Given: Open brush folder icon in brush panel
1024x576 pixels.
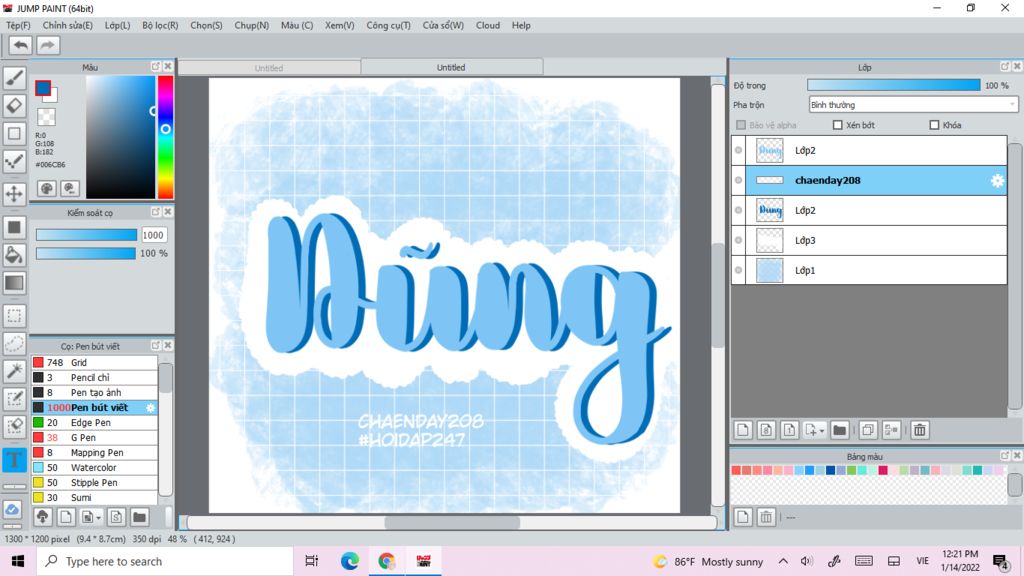Looking at the screenshot, I should point(139,517).
